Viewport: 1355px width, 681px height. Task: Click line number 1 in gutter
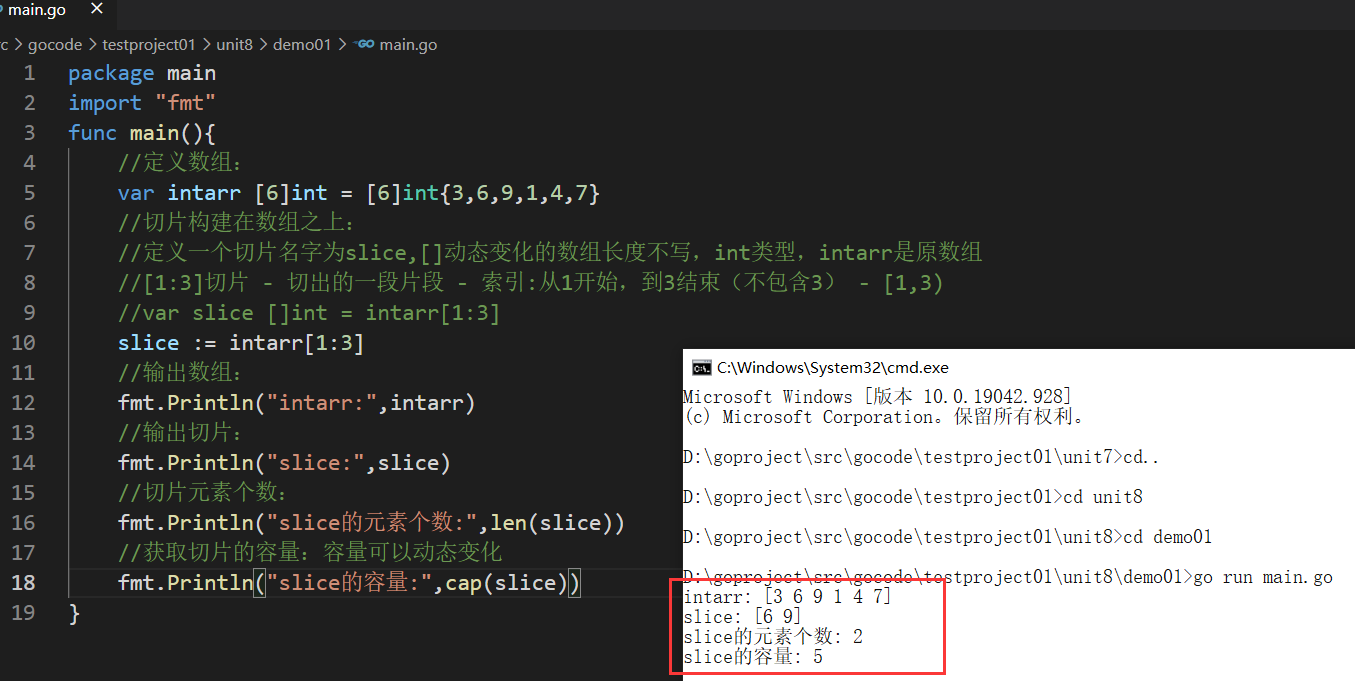click(x=29, y=73)
